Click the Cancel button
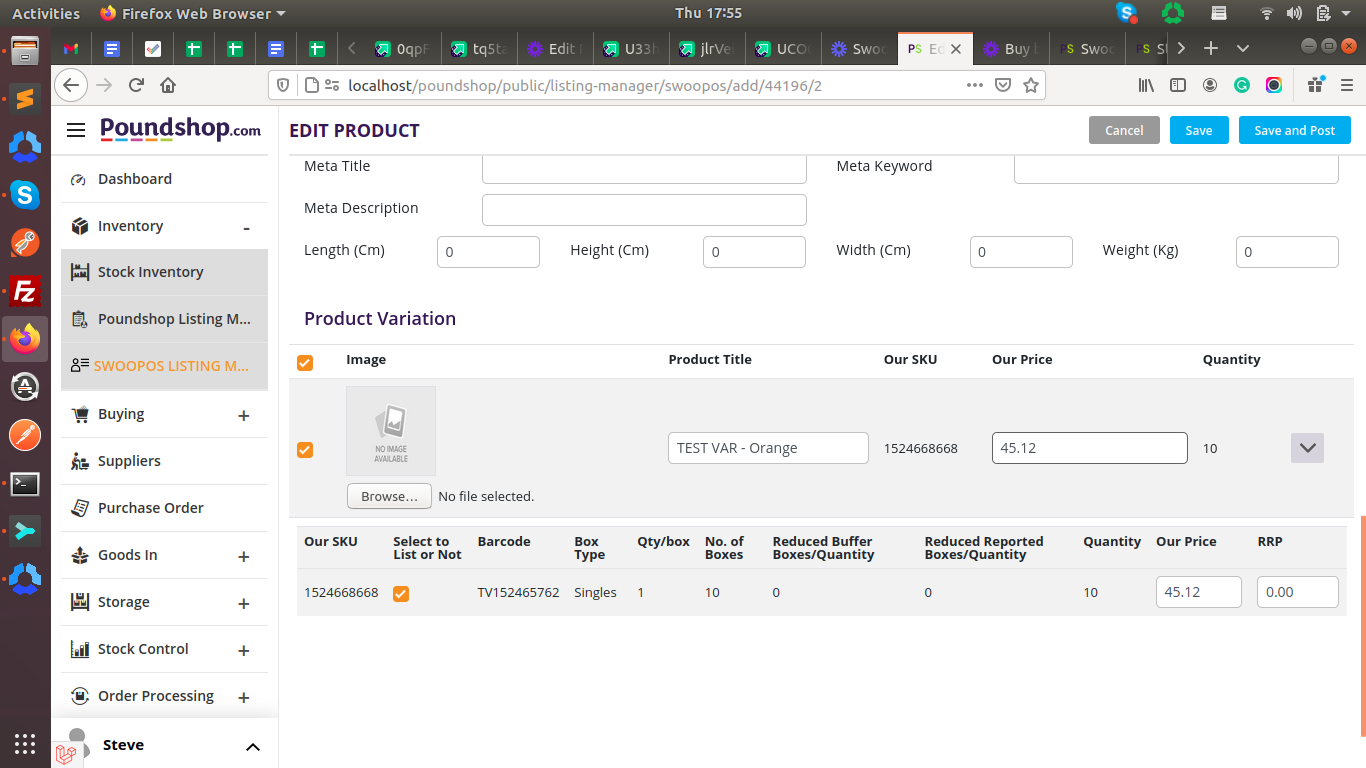Viewport: 1366px width, 768px height. tap(1124, 130)
